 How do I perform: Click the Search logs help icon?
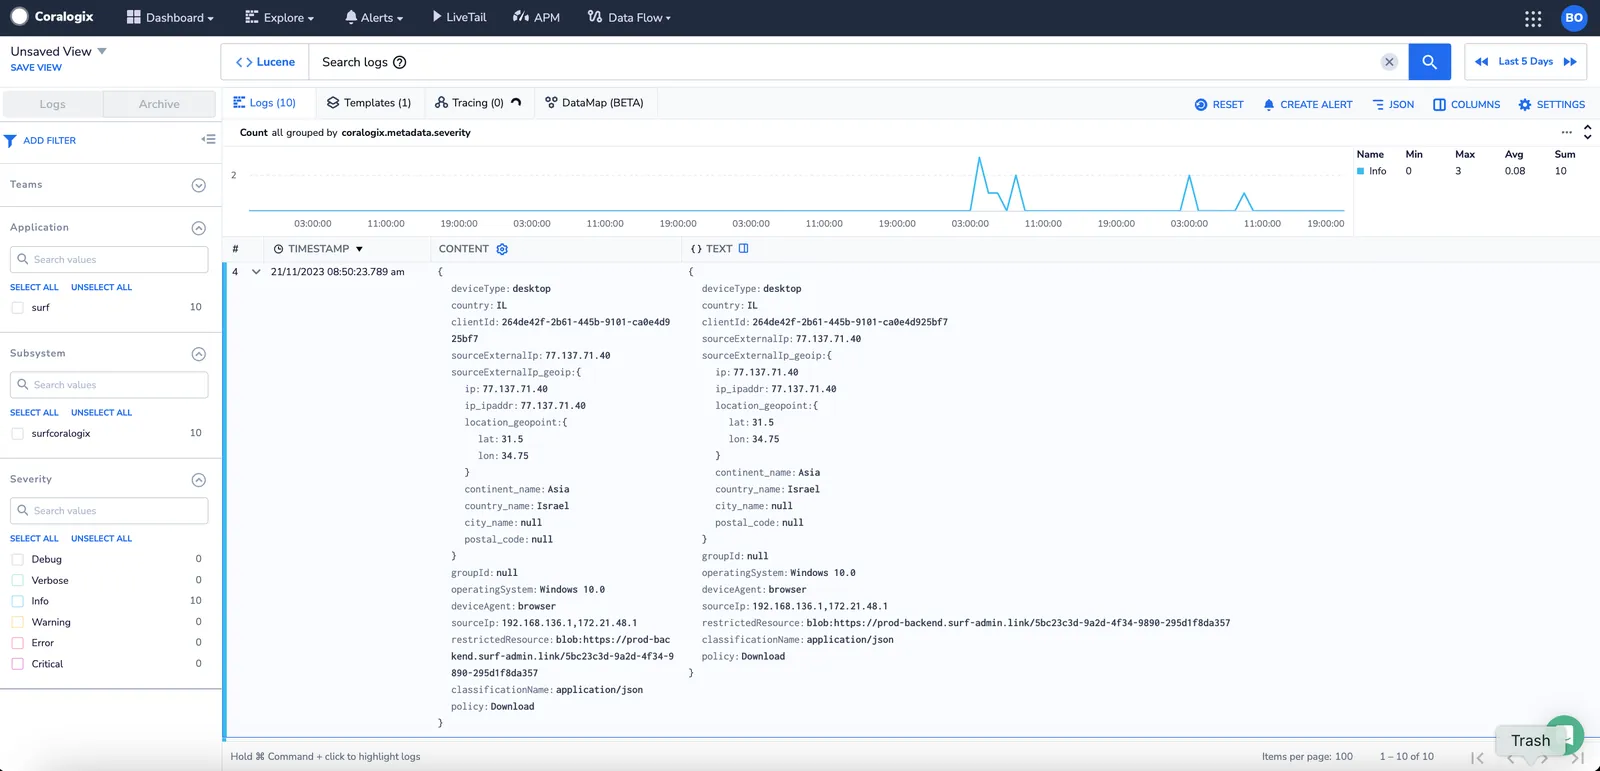coord(400,62)
